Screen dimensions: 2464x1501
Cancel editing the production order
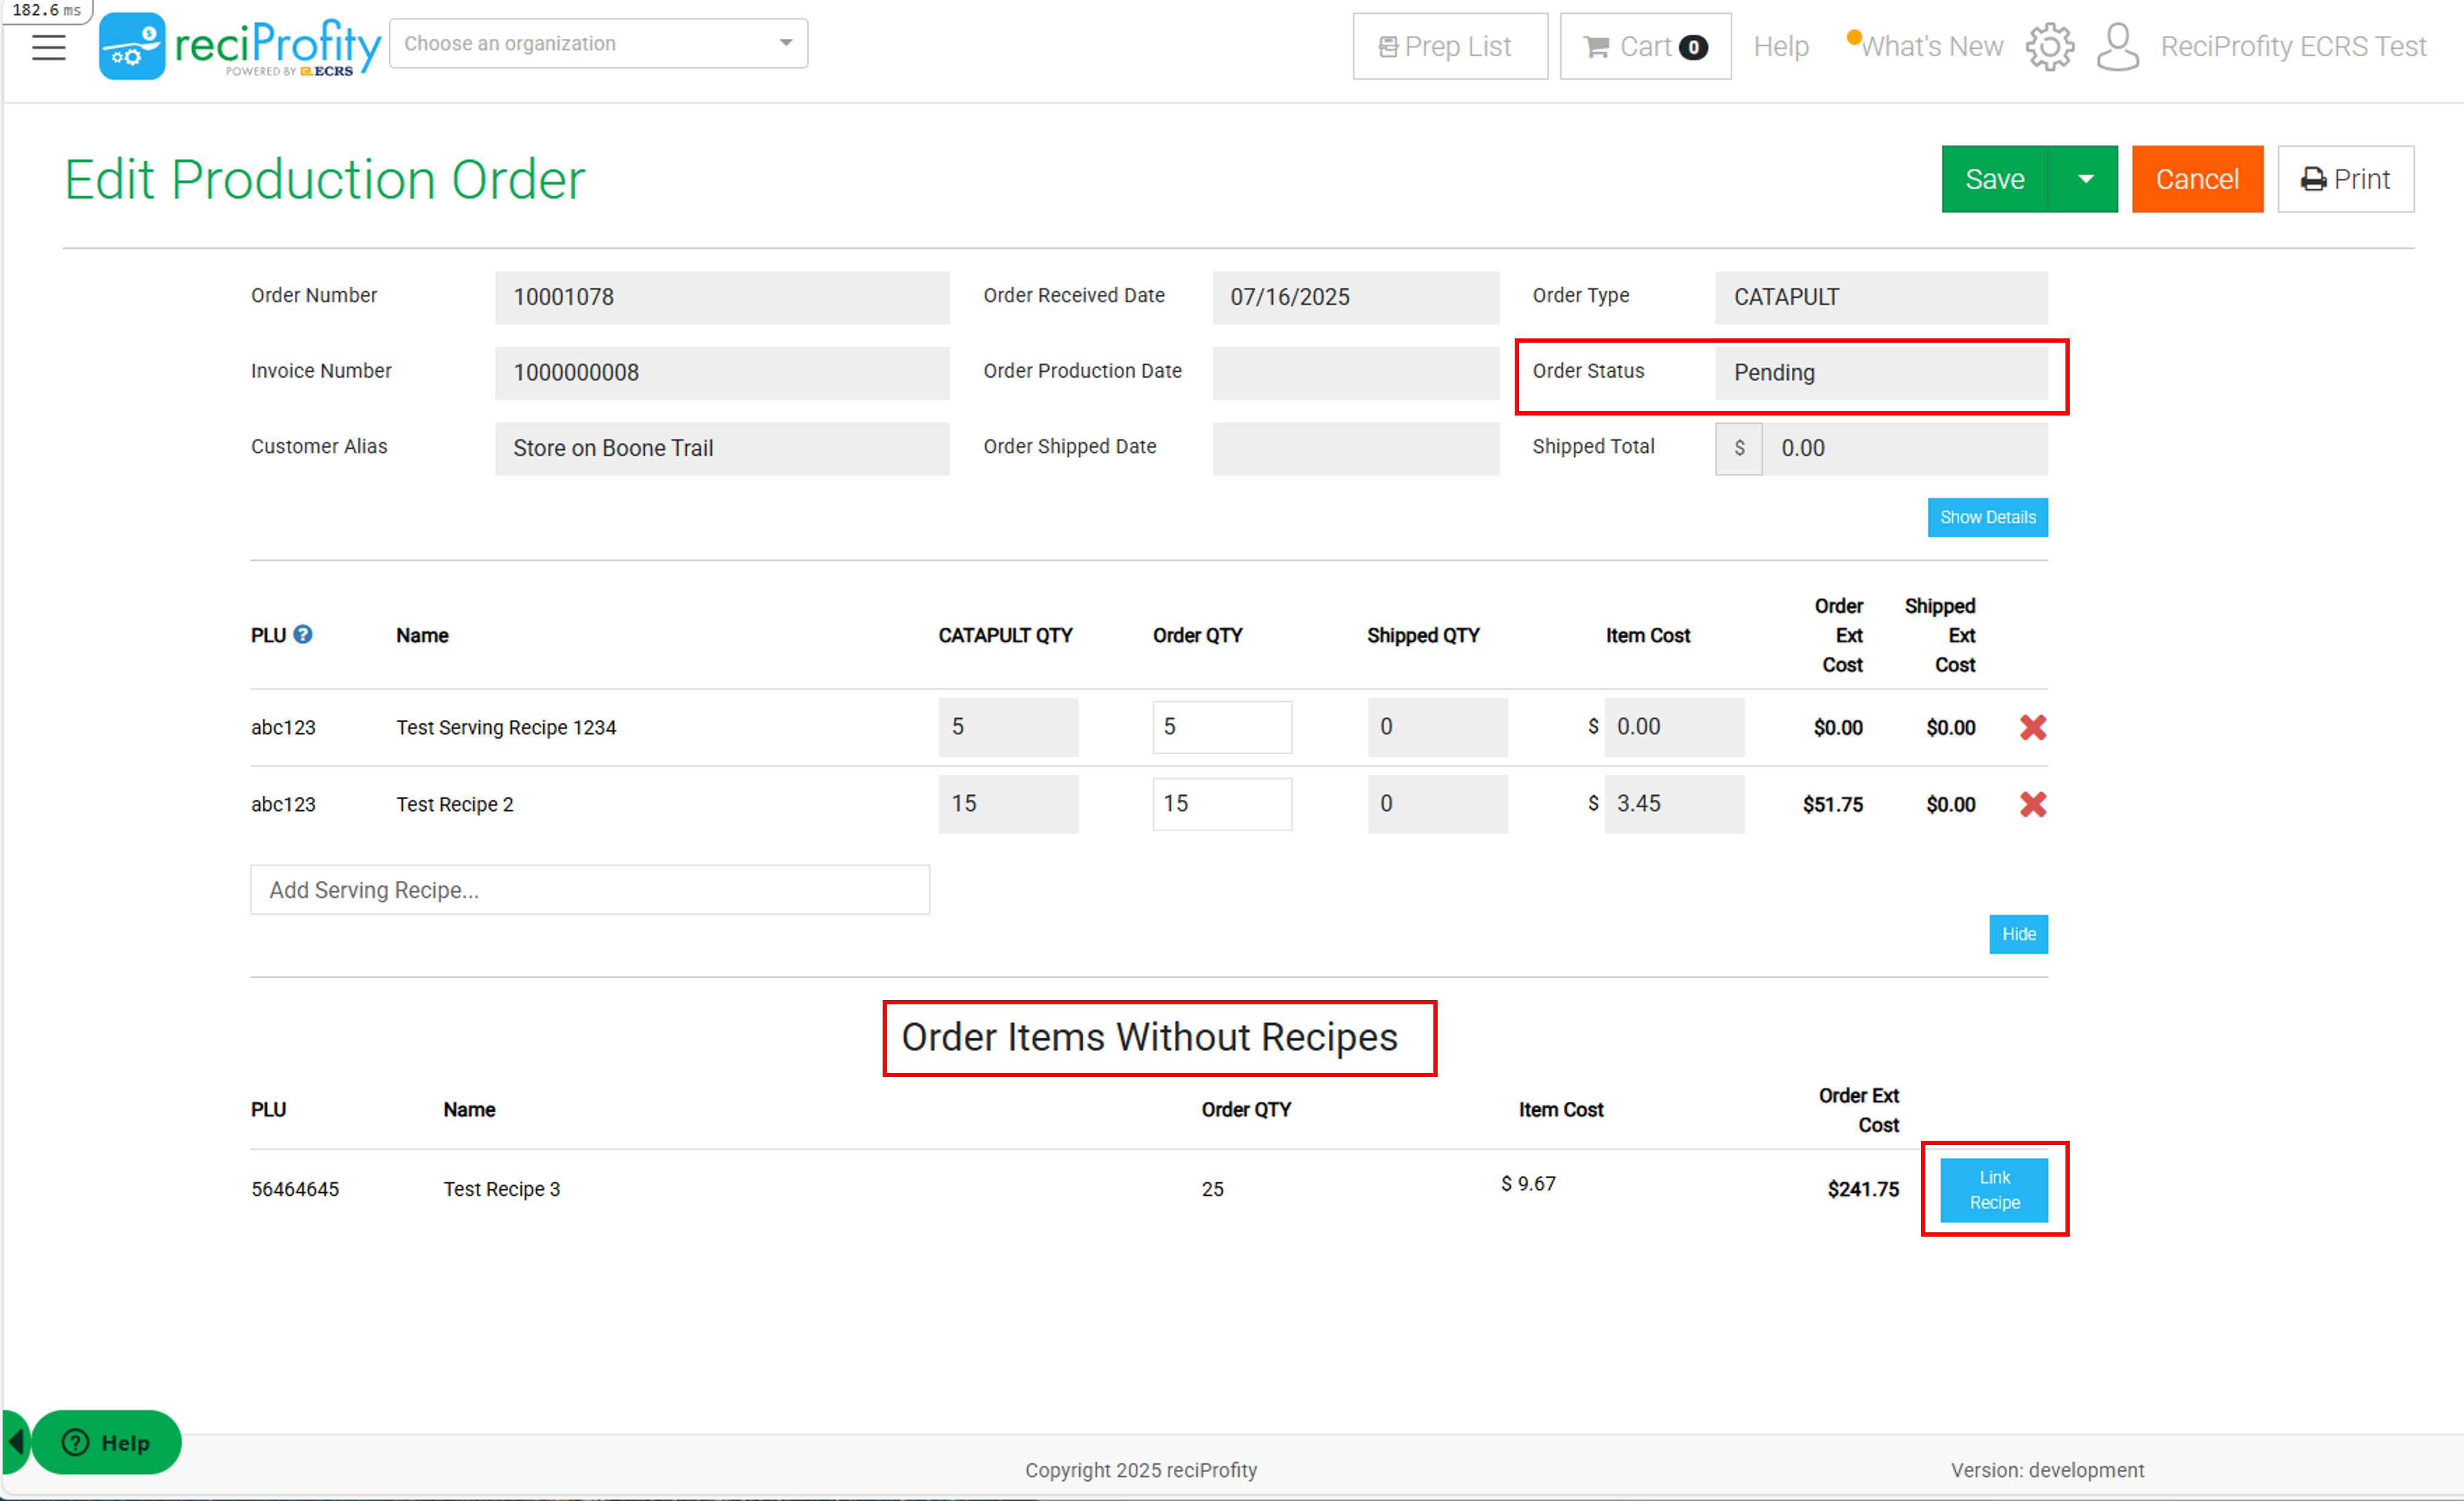pos(2197,179)
